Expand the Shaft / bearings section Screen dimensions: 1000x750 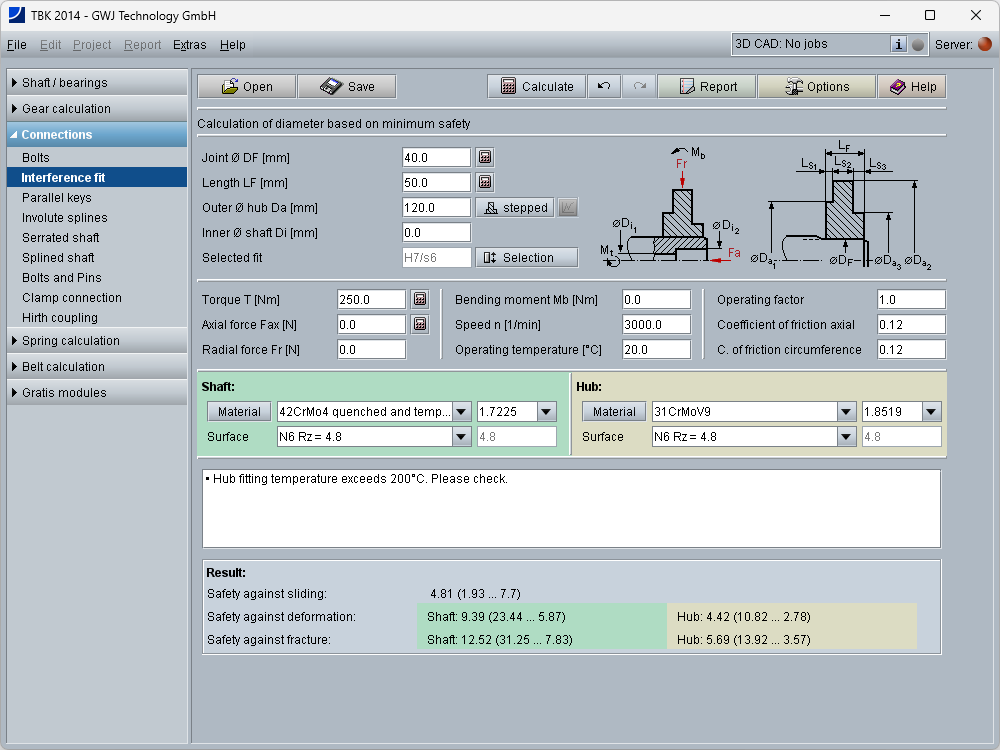(x=96, y=83)
